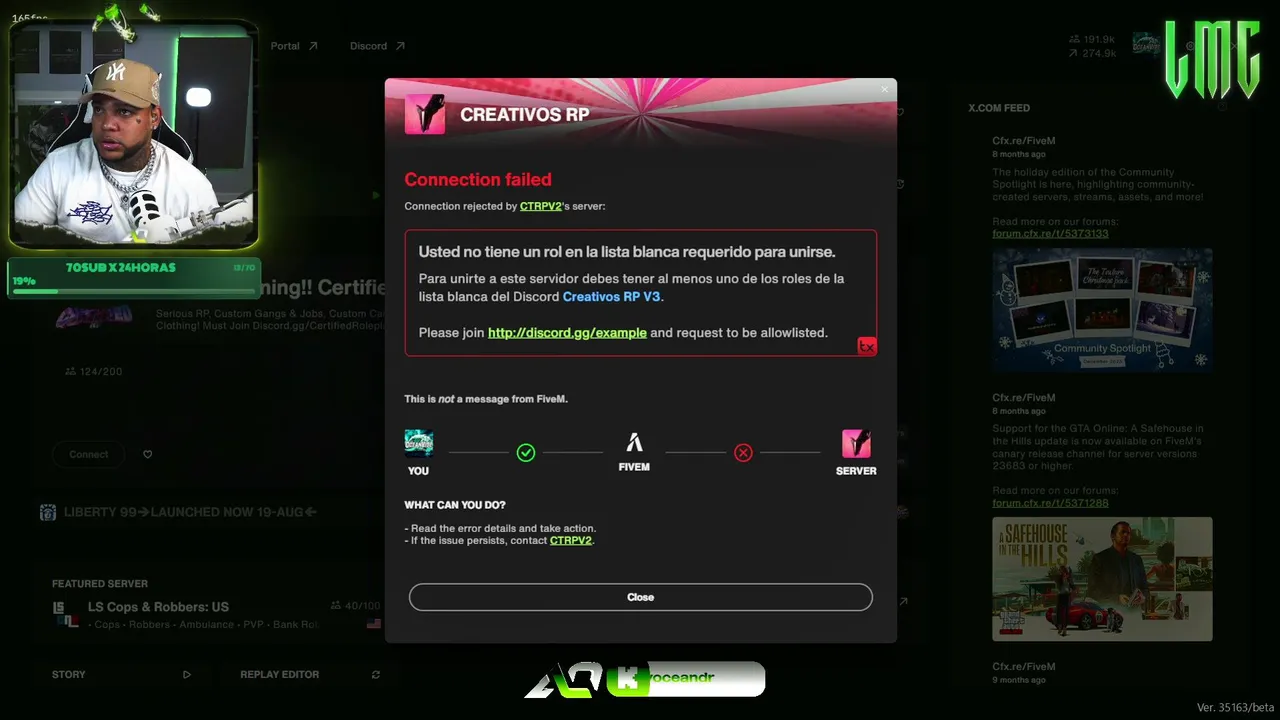Open forum link forum.cfx.re/t/5371288

point(1050,503)
